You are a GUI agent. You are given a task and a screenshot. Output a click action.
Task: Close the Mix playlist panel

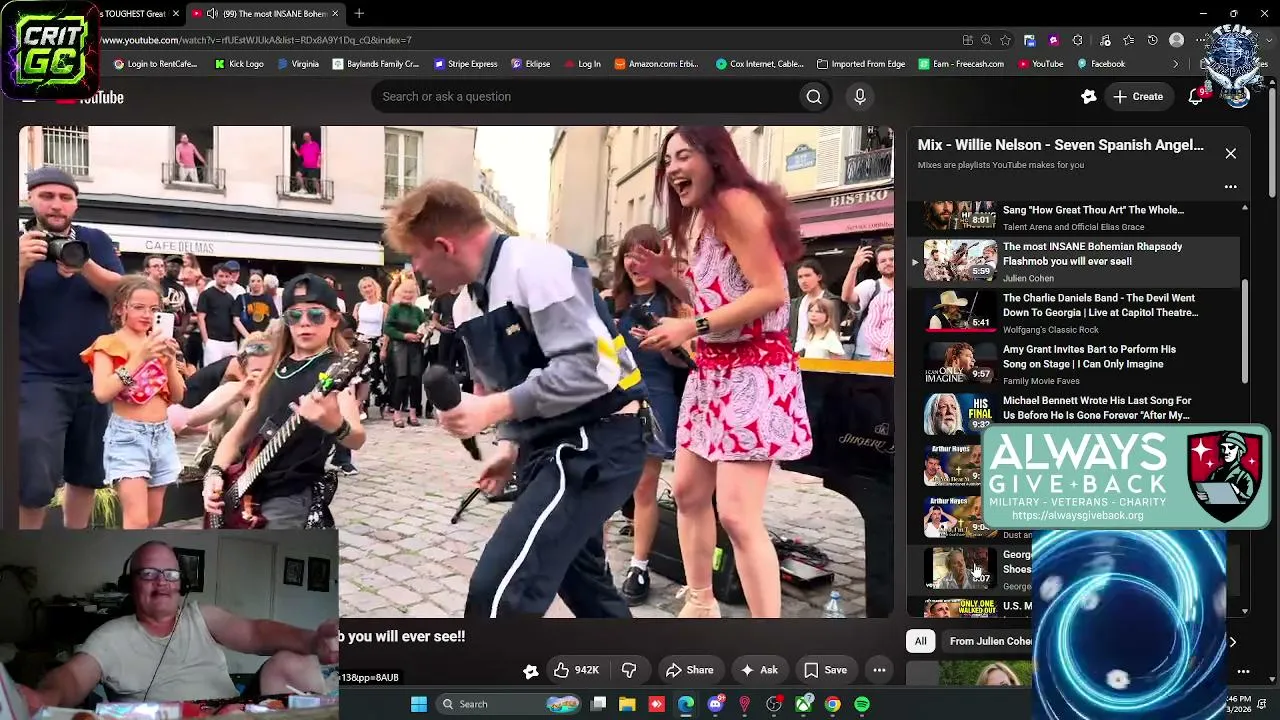[x=1231, y=154]
